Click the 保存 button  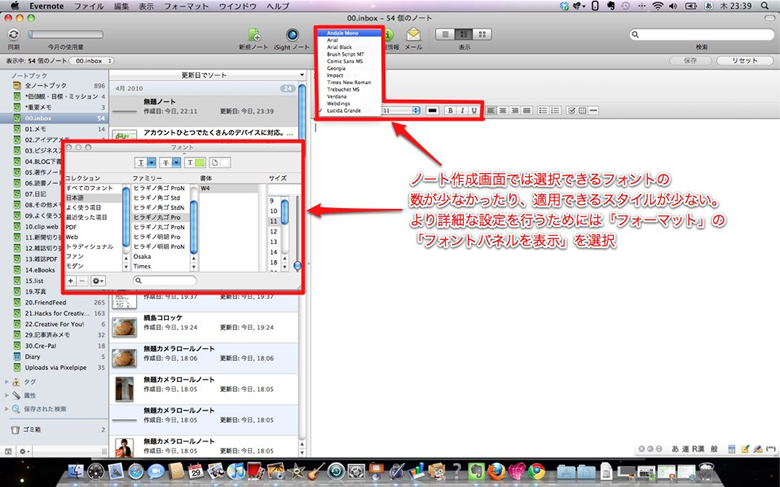point(690,61)
